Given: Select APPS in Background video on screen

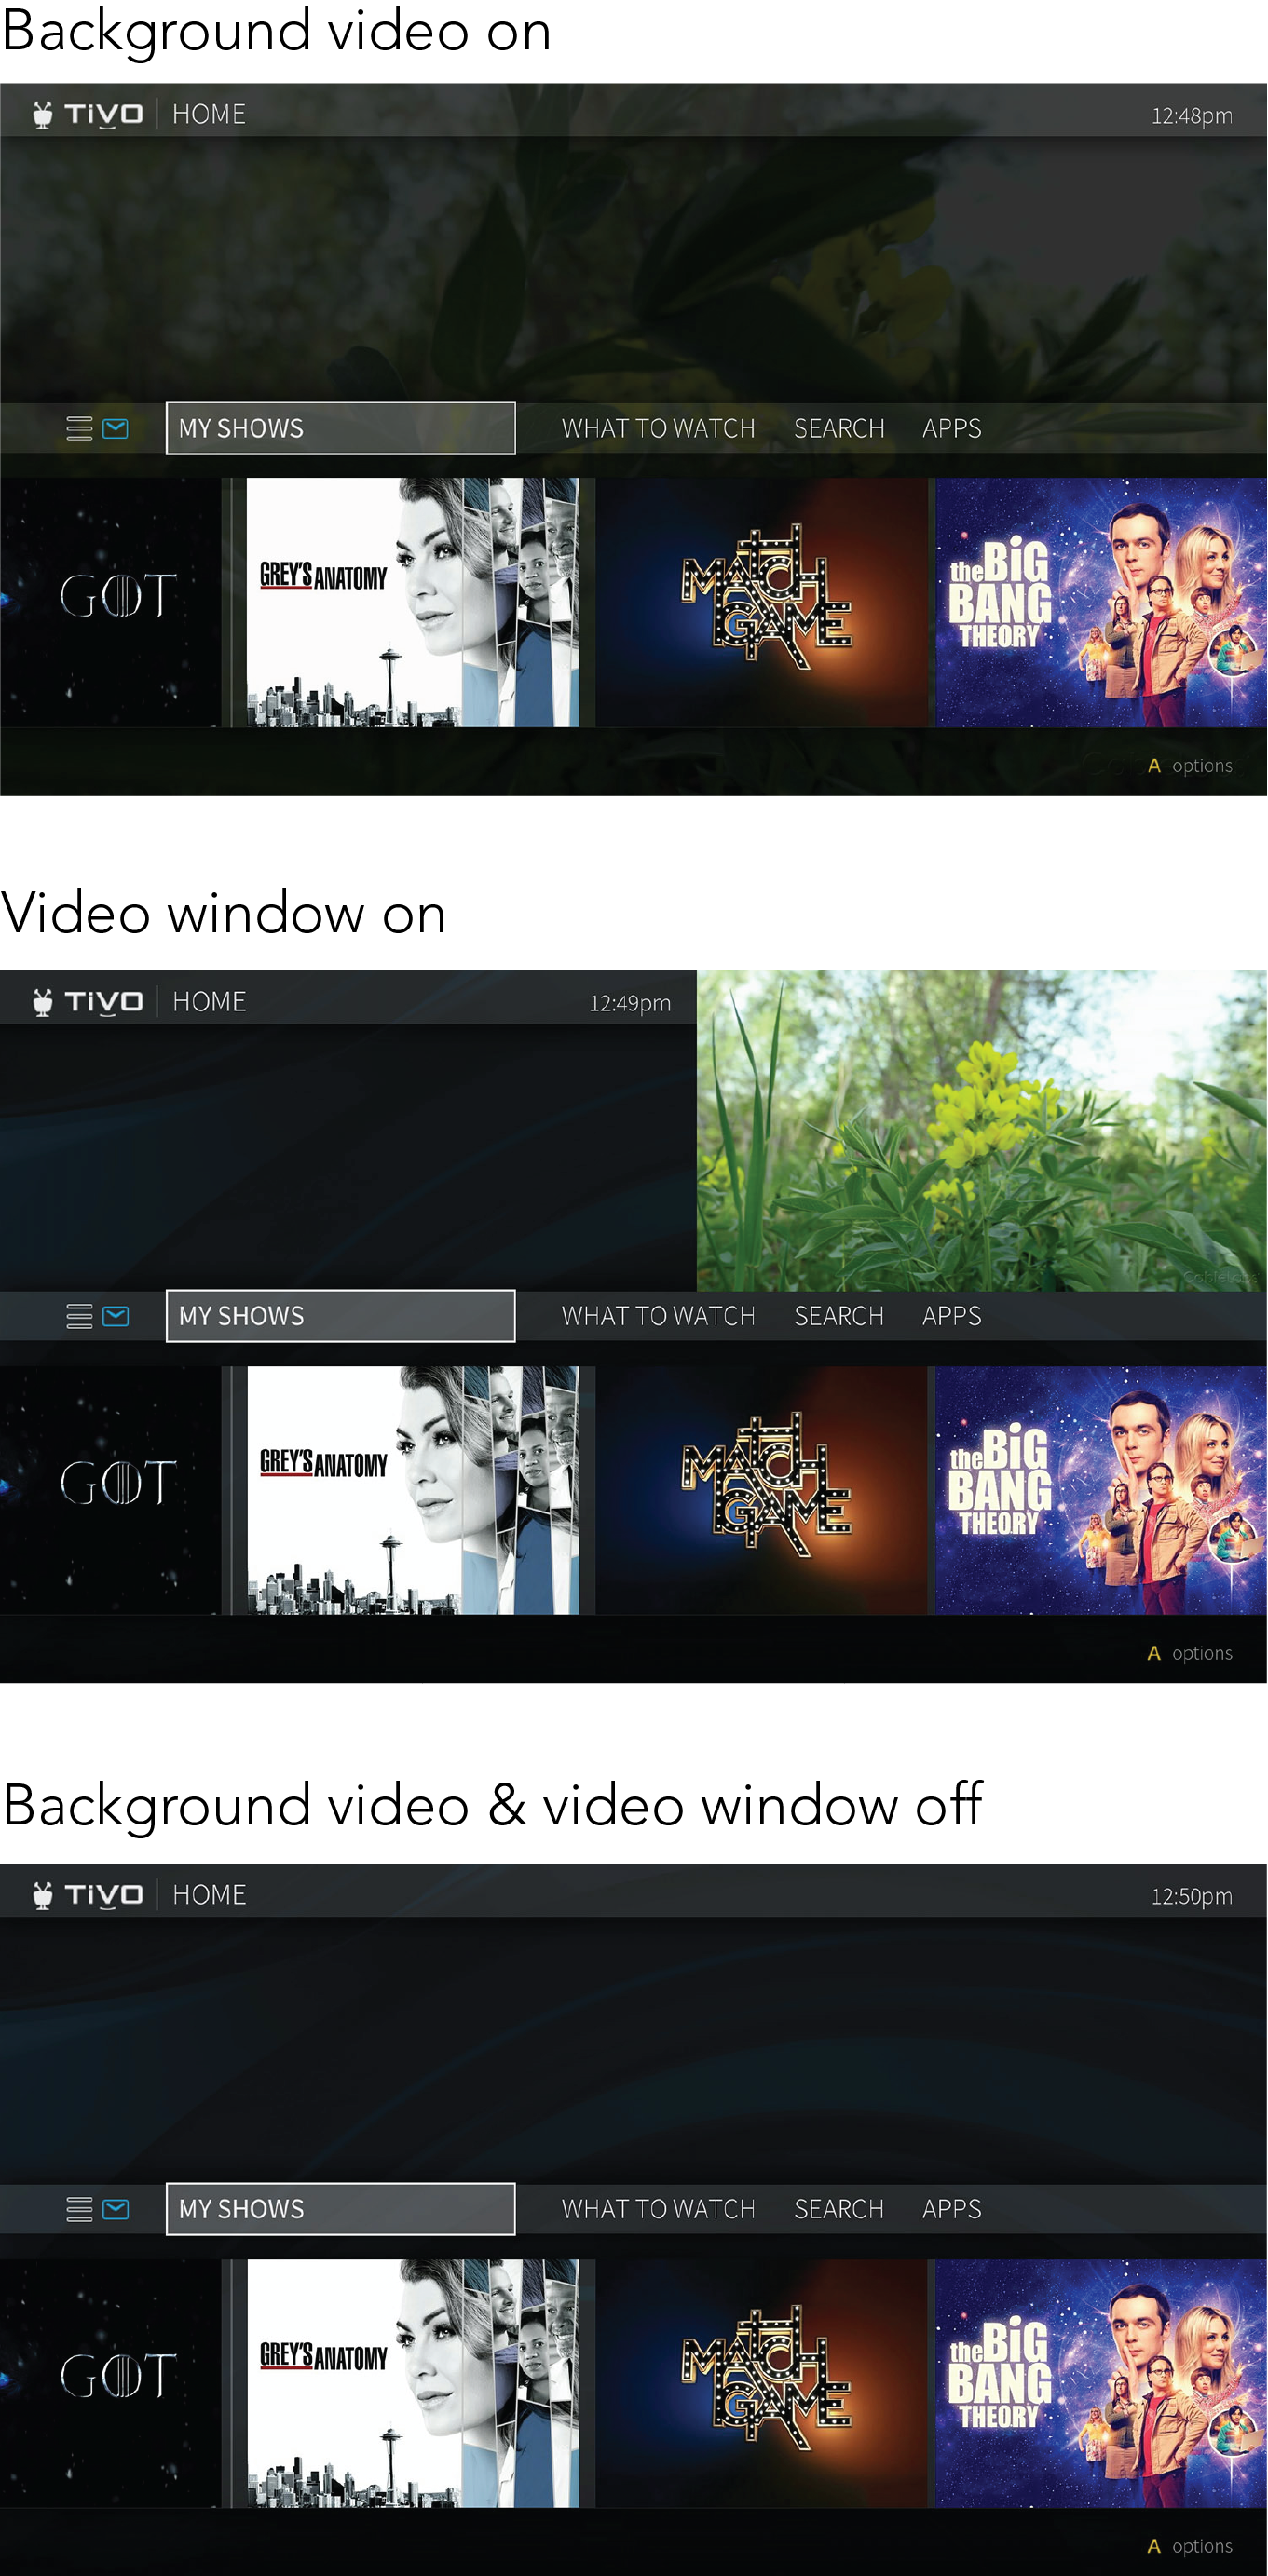Looking at the screenshot, I should coord(951,428).
